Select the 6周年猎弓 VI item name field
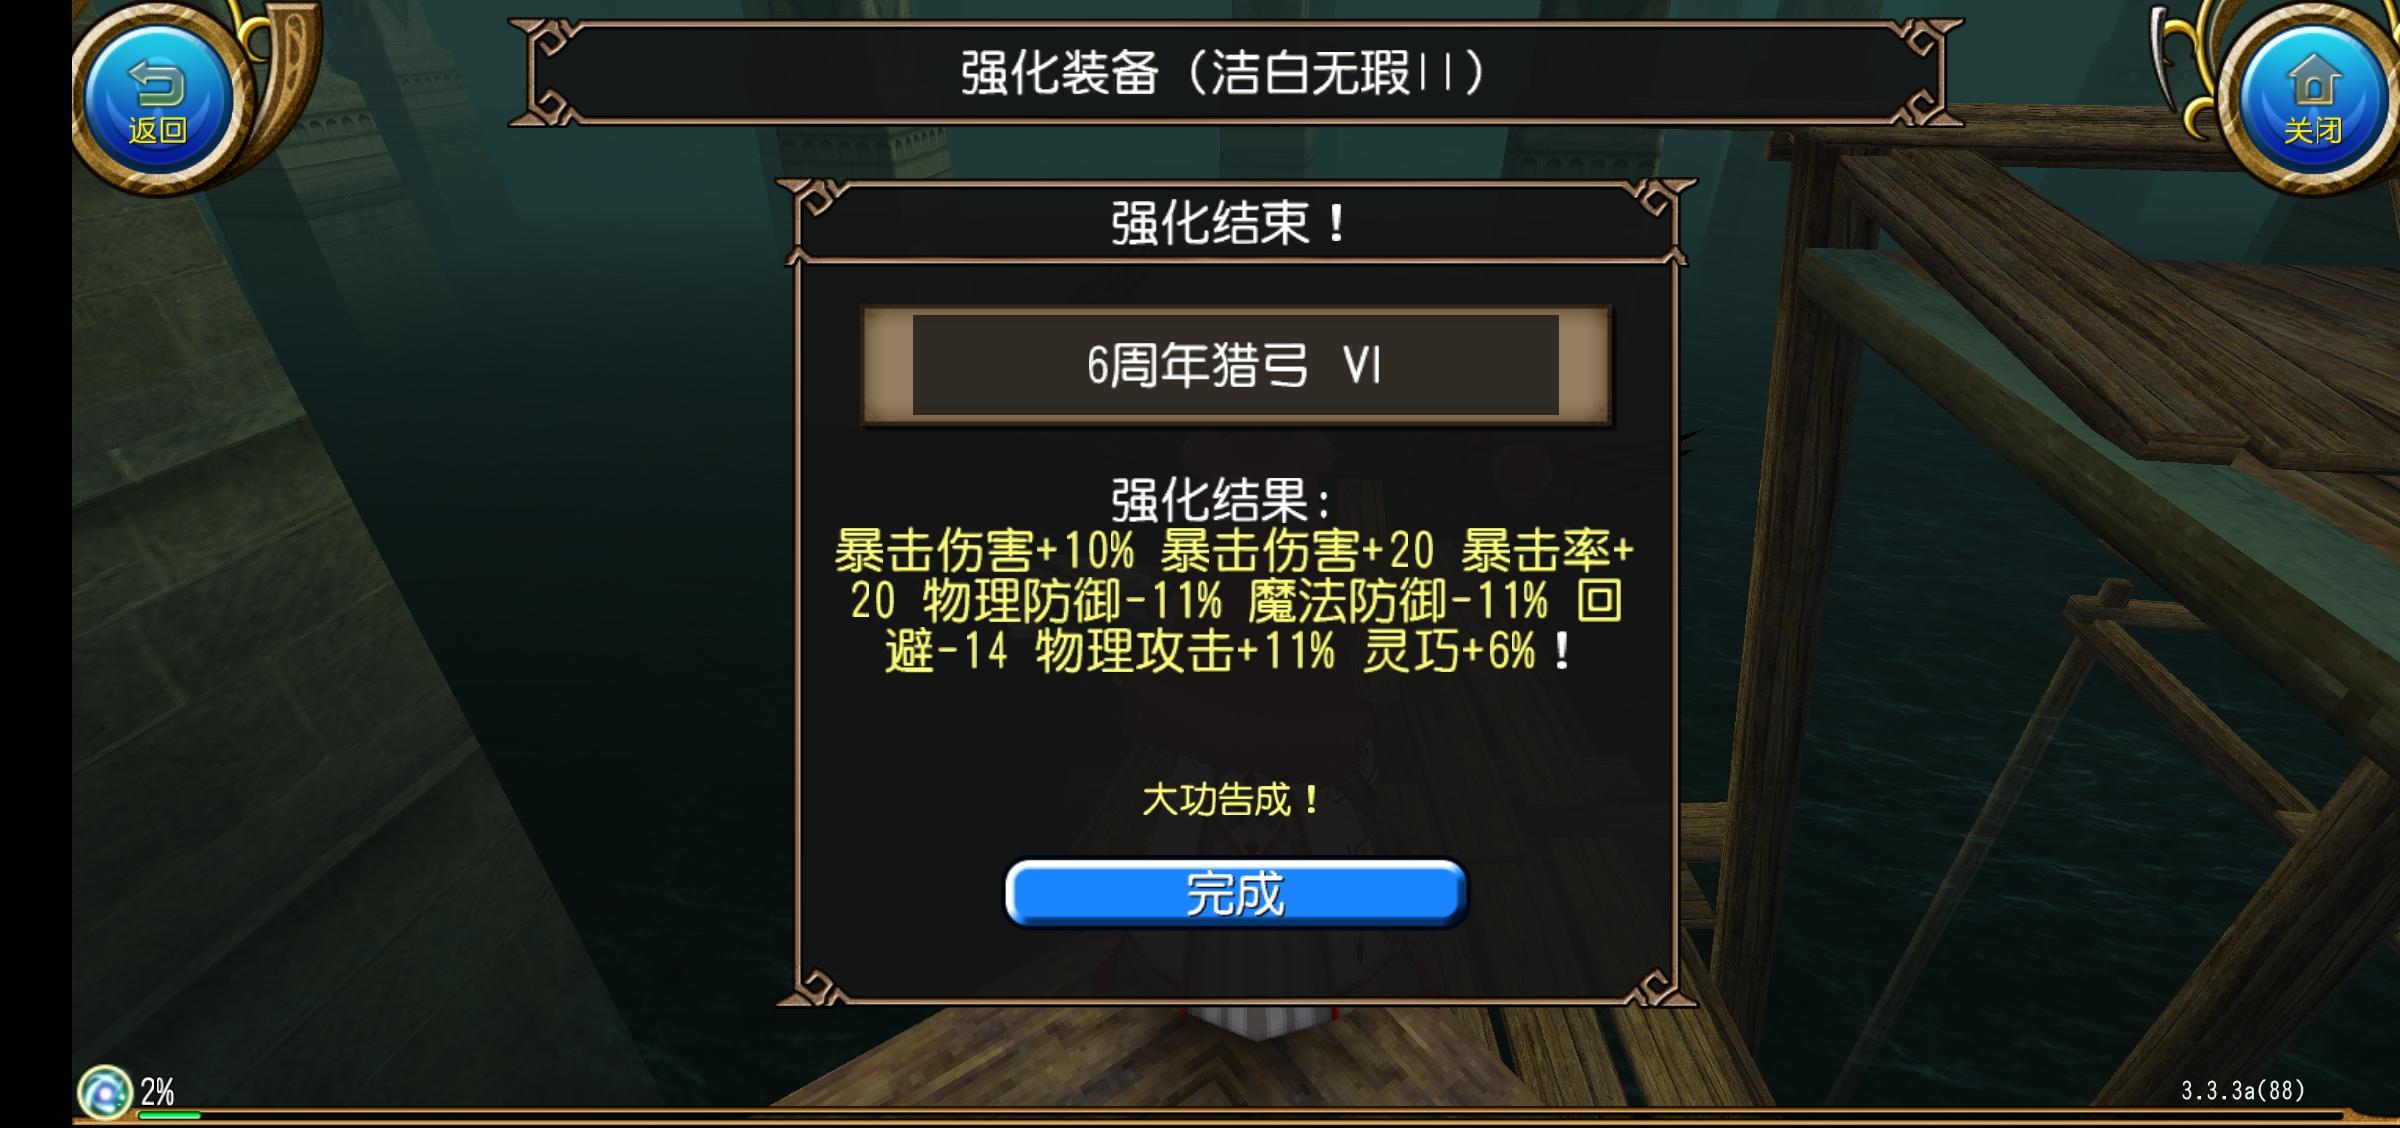This screenshot has height=1128, width=2400. tap(1235, 366)
